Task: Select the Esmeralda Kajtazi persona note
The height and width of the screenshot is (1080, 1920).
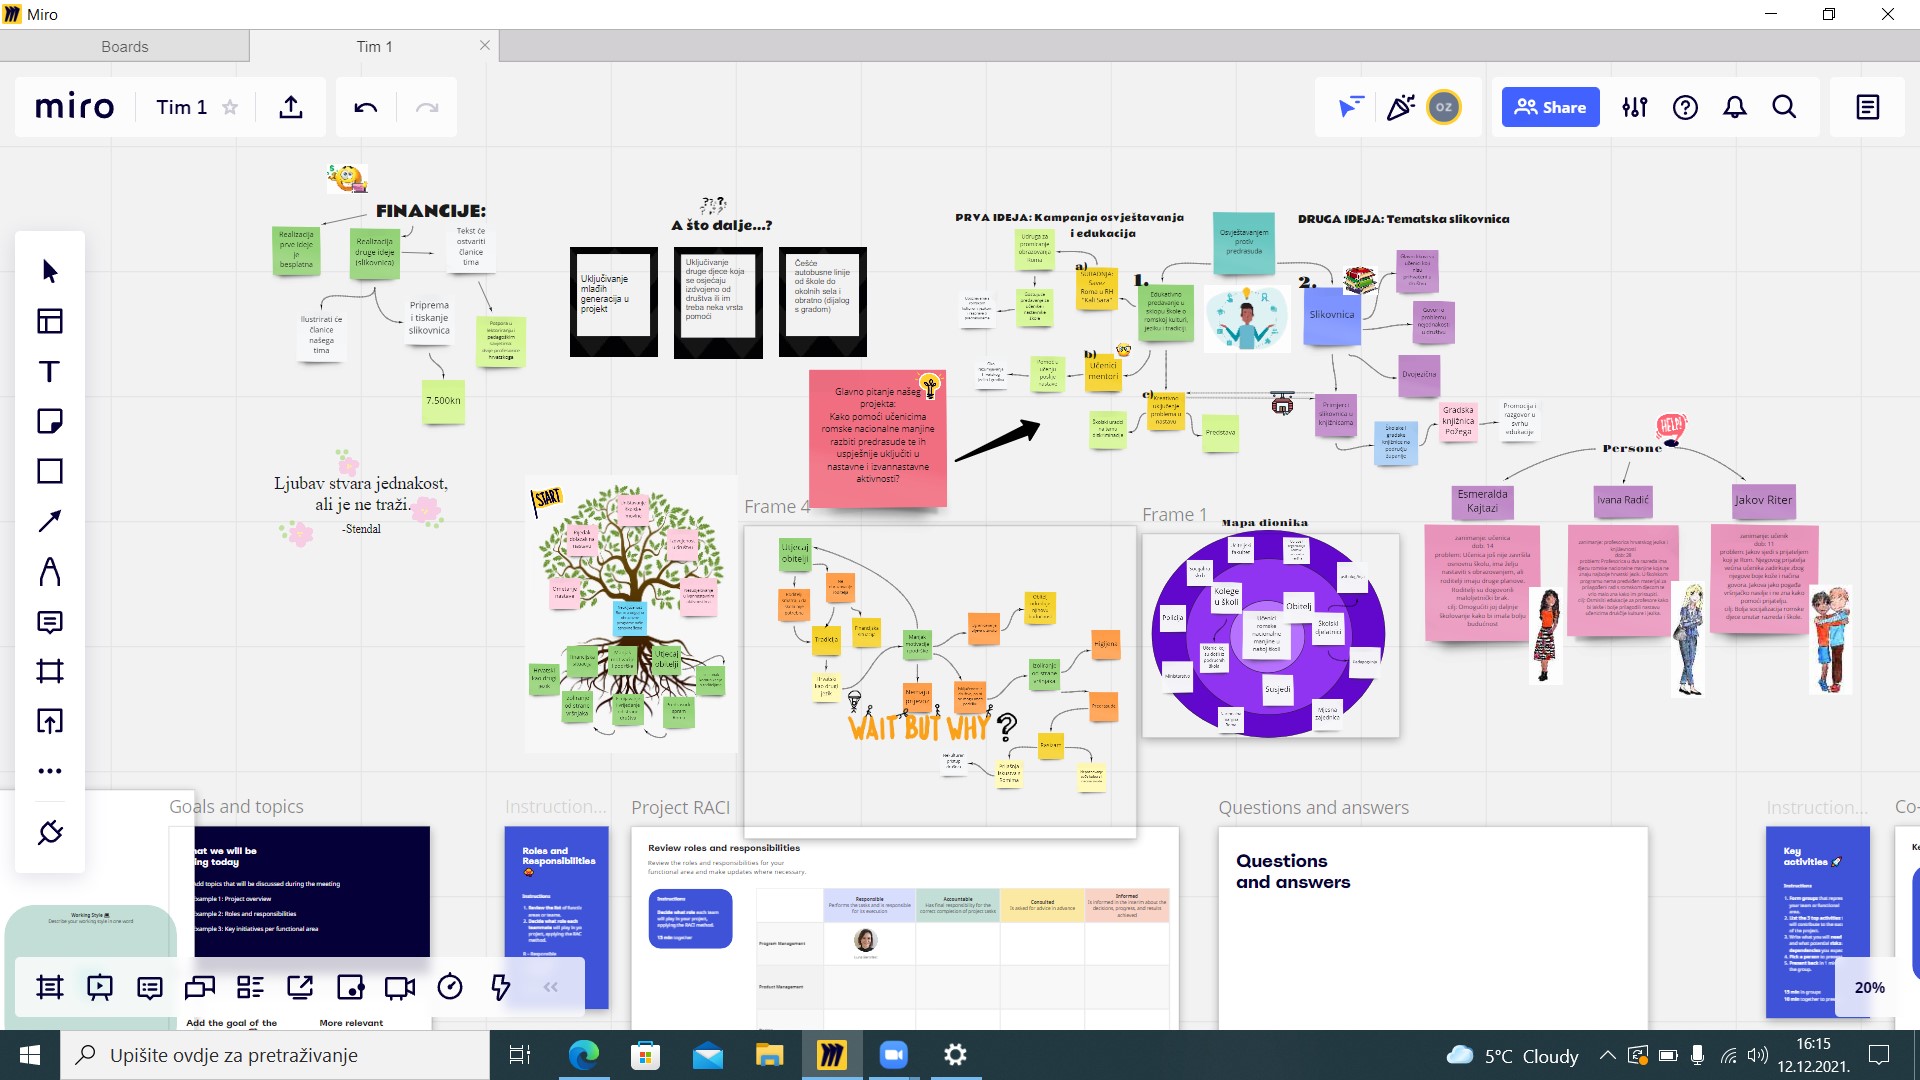Action: coord(1482,501)
